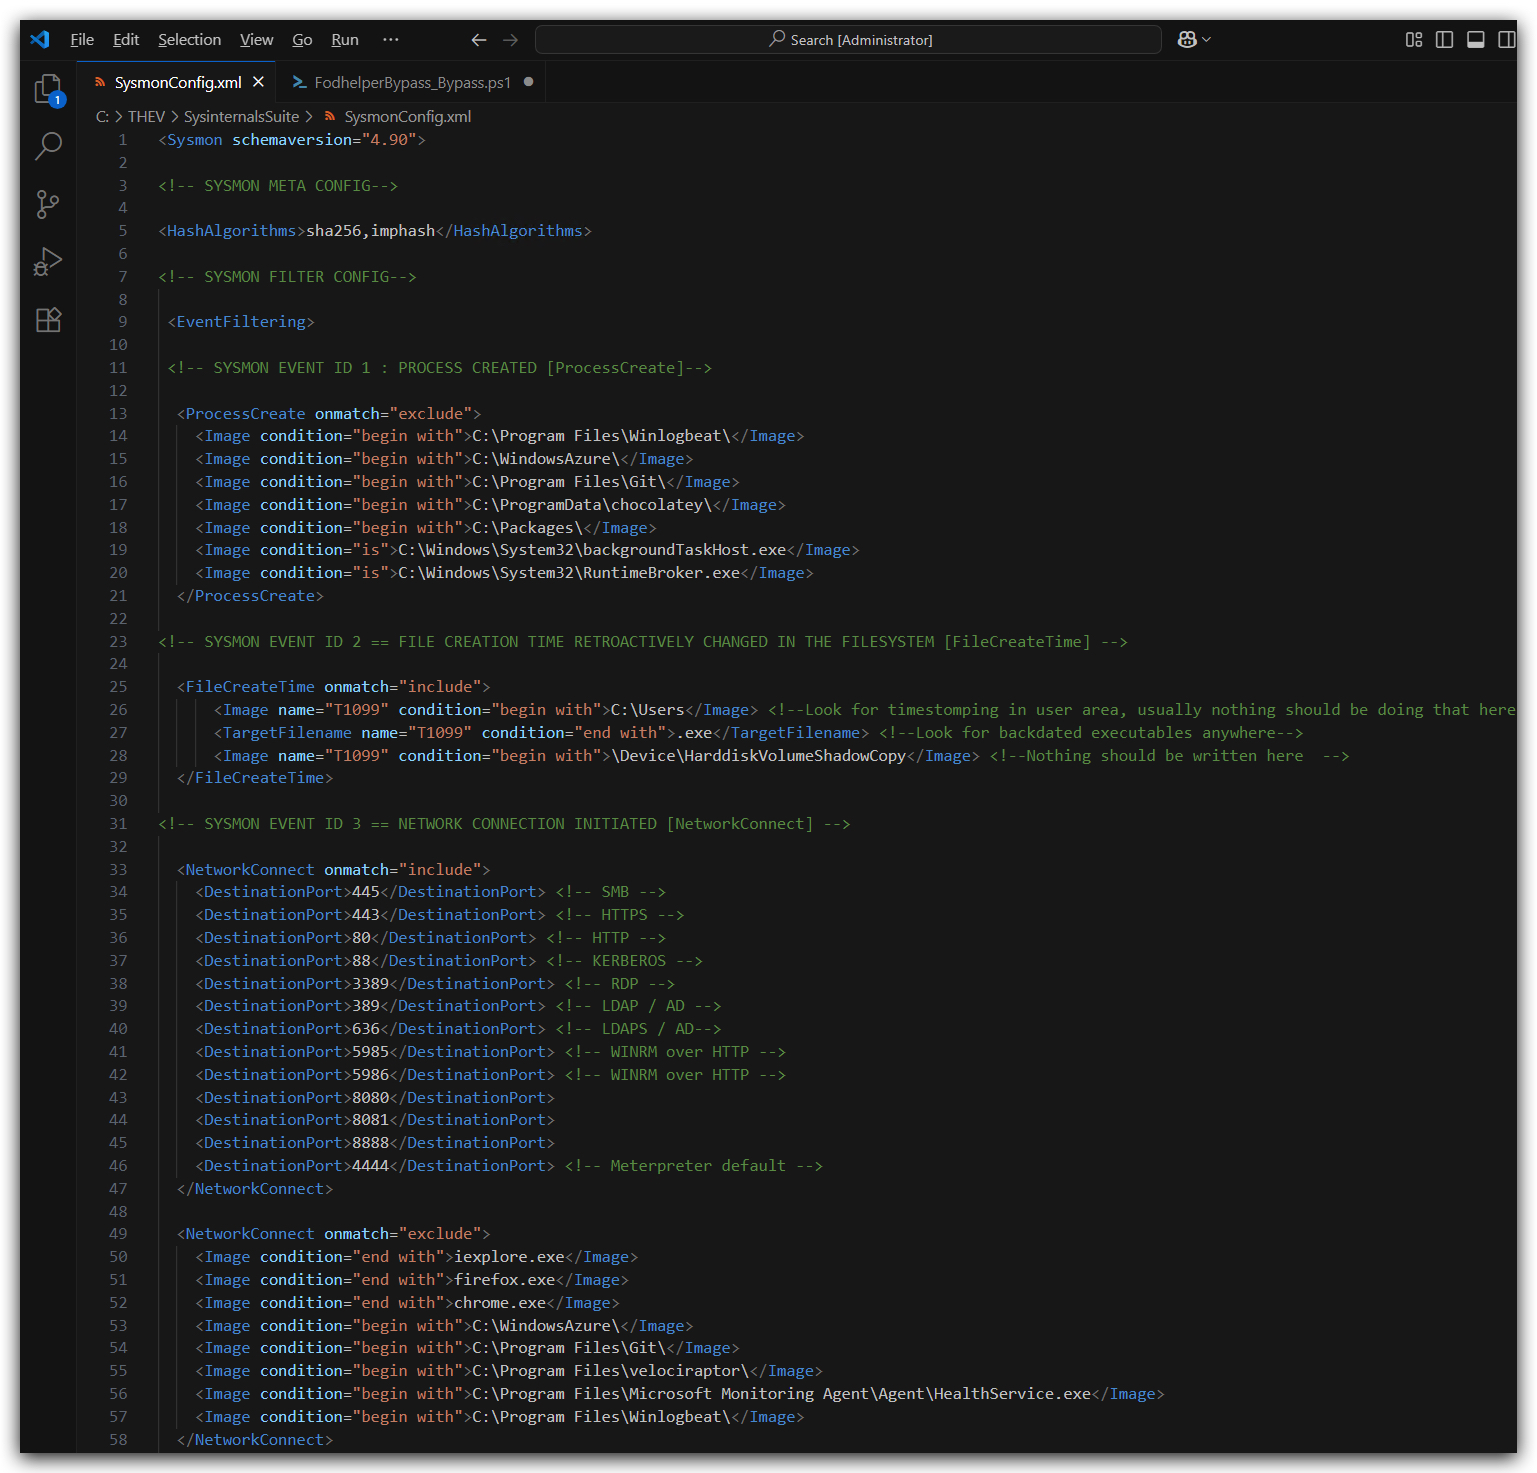The height and width of the screenshot is (1473, 1537).
Task: Switch to the FodhelperBypass_Bypass.ps1 tab
Action: [412, 82]
